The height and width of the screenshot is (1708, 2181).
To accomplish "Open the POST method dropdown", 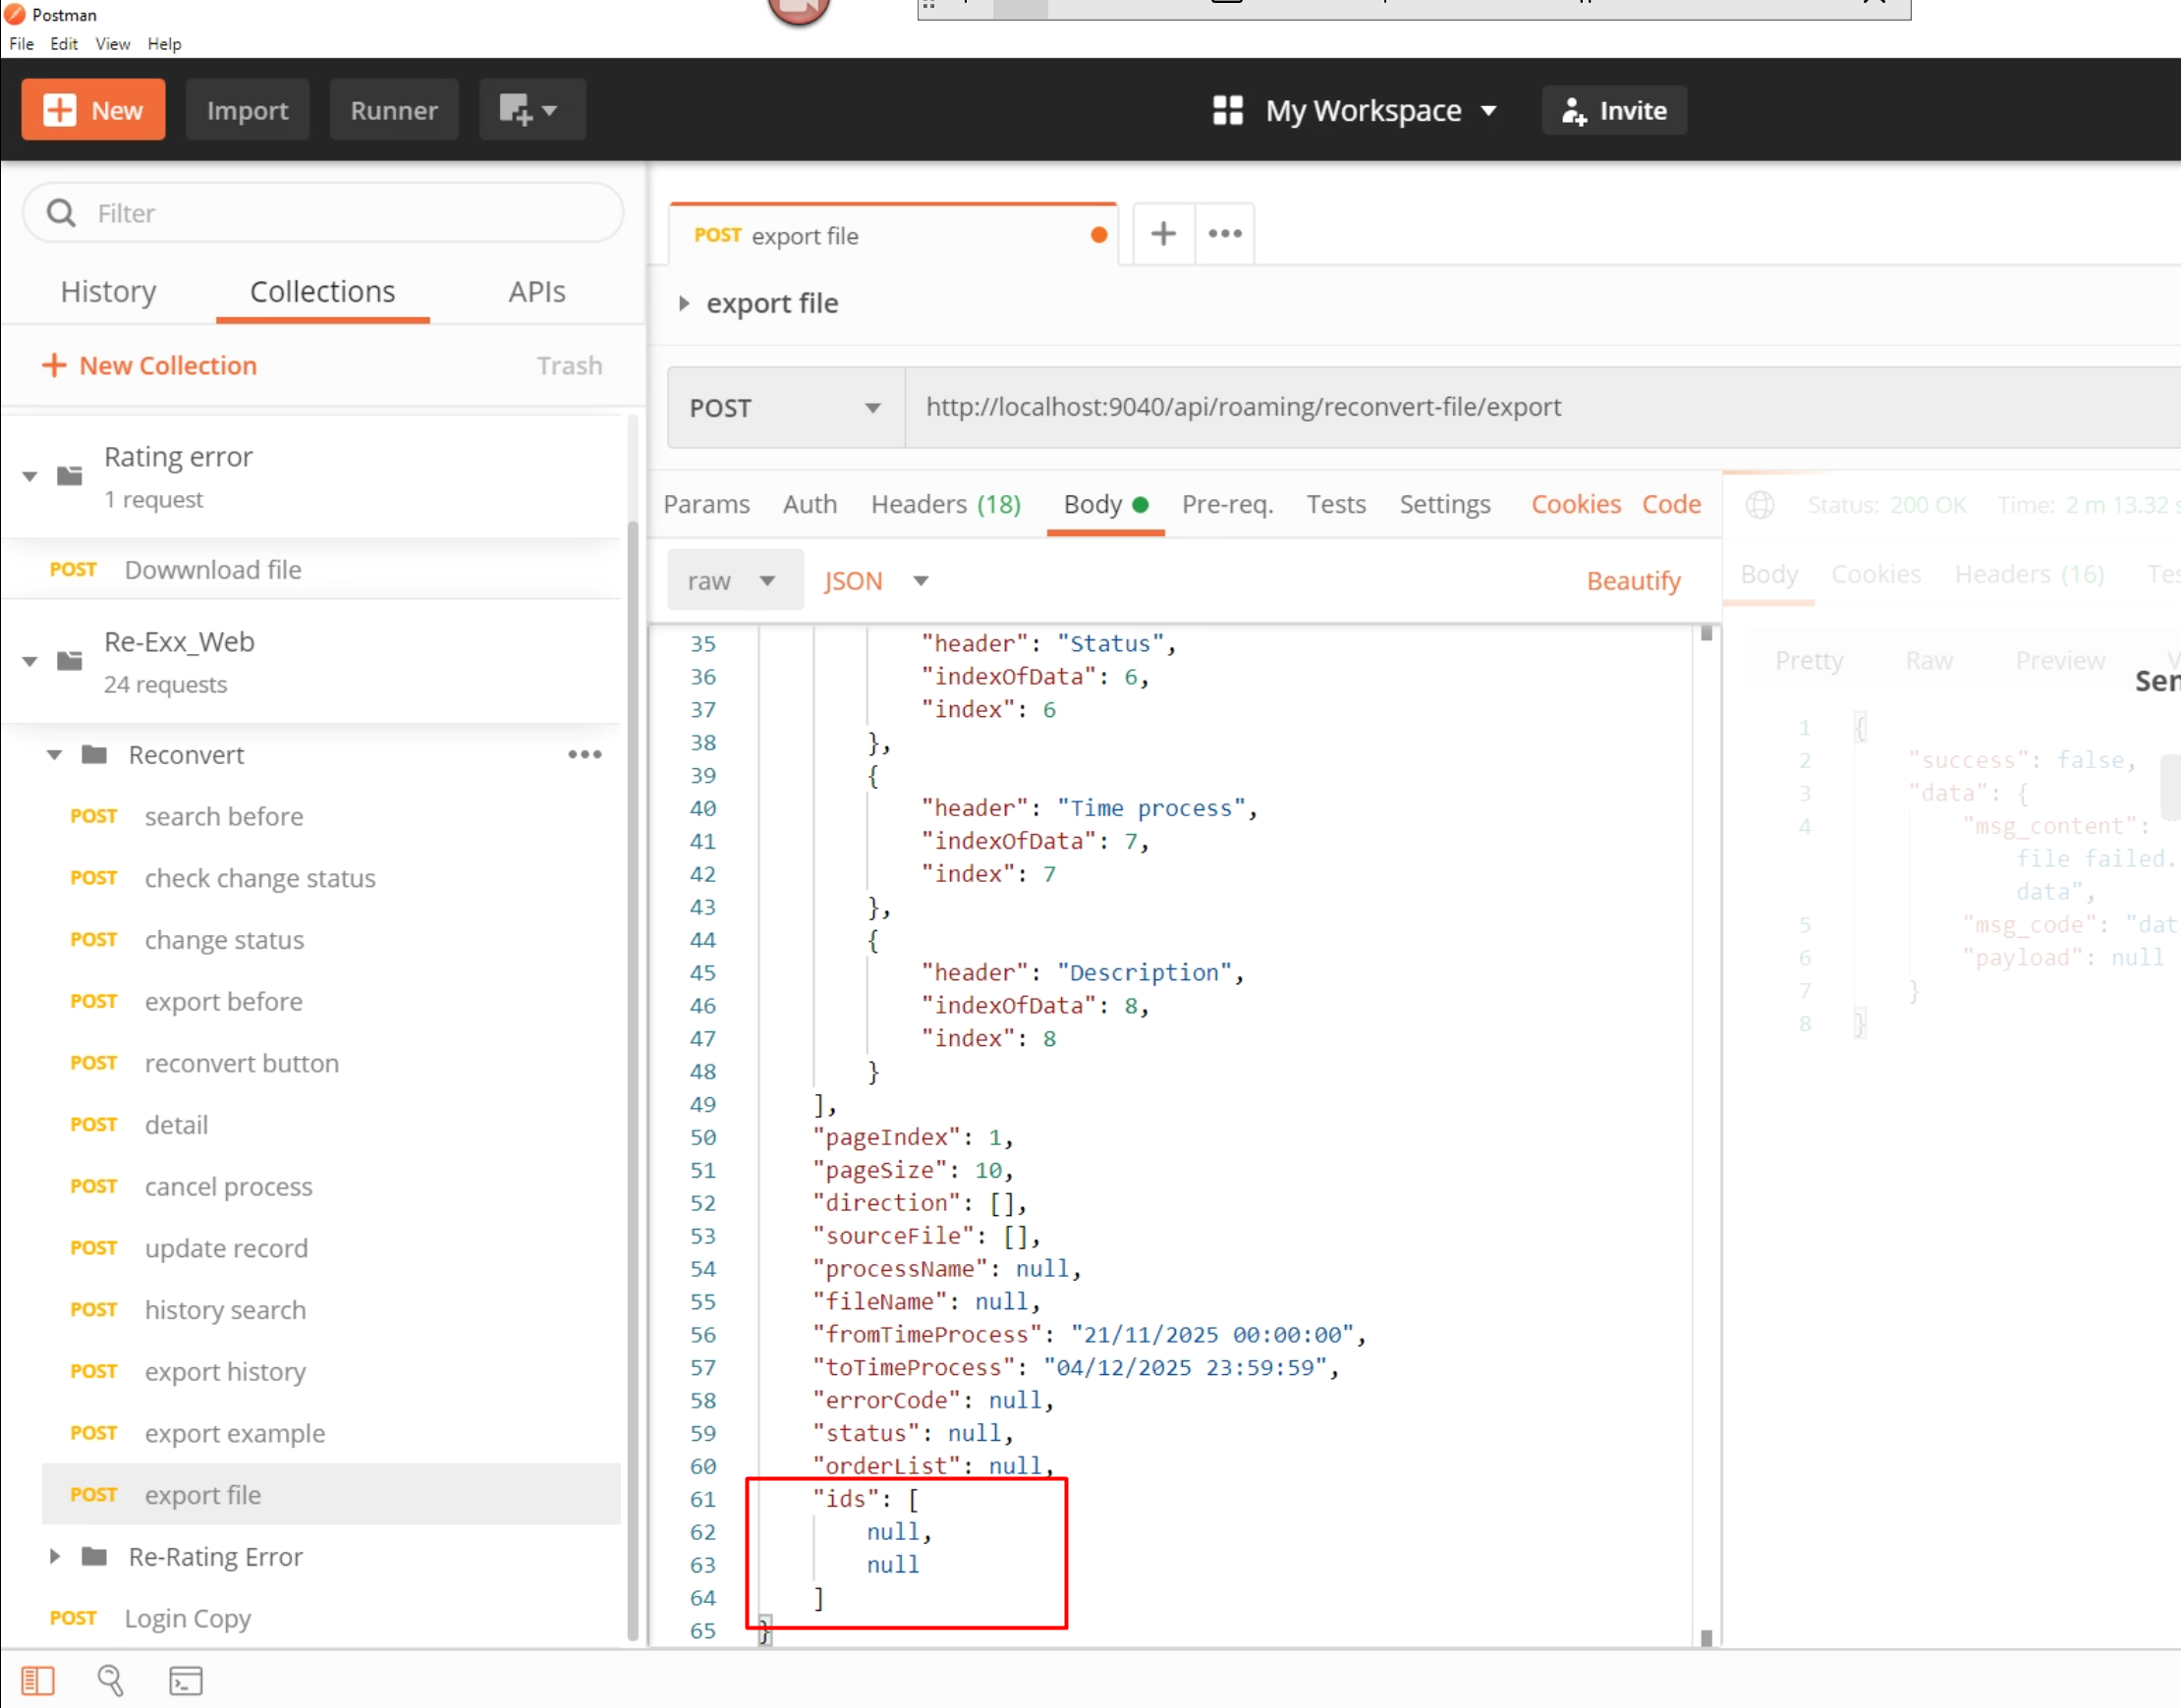I will (x=786, y=408).
